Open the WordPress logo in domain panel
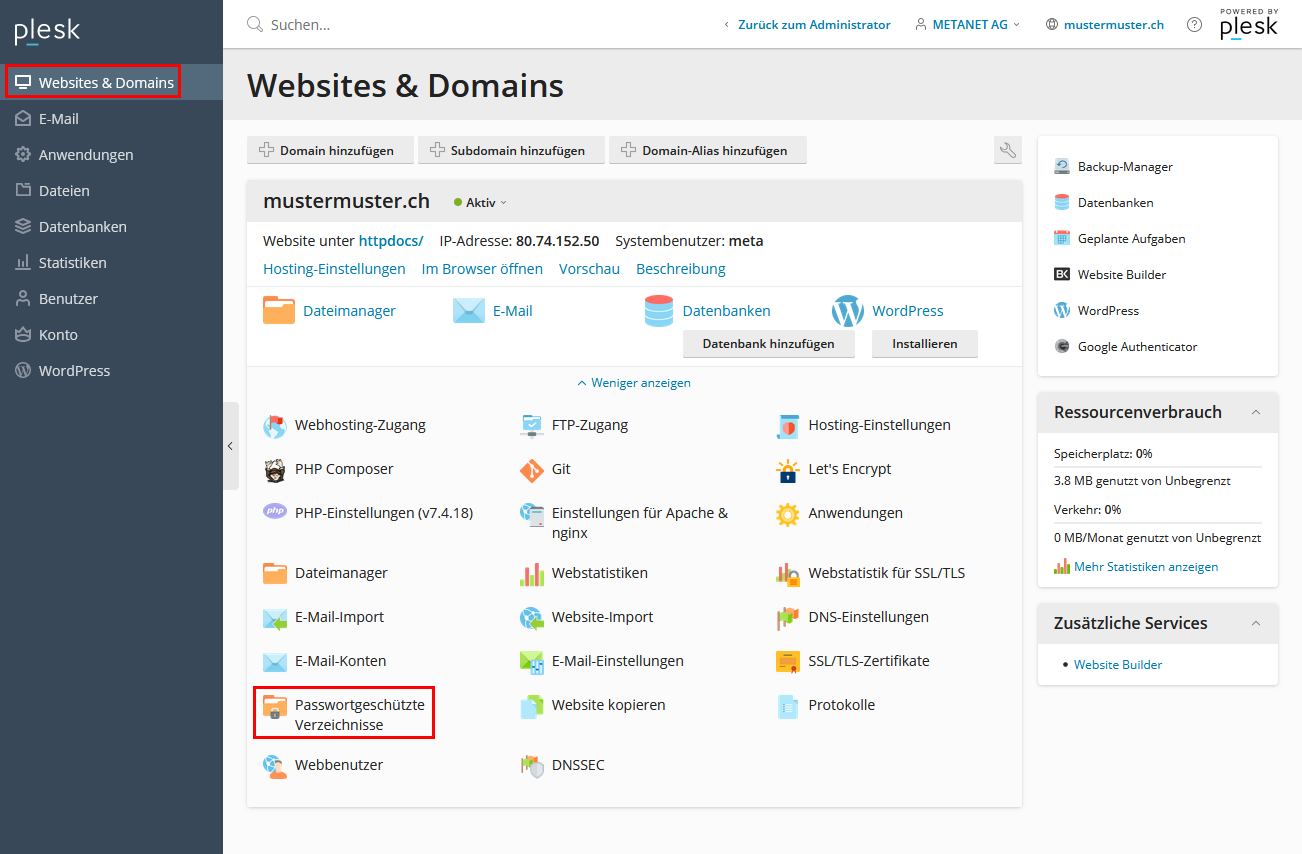This screenshot has width=1302, height=854. [847, 312]
